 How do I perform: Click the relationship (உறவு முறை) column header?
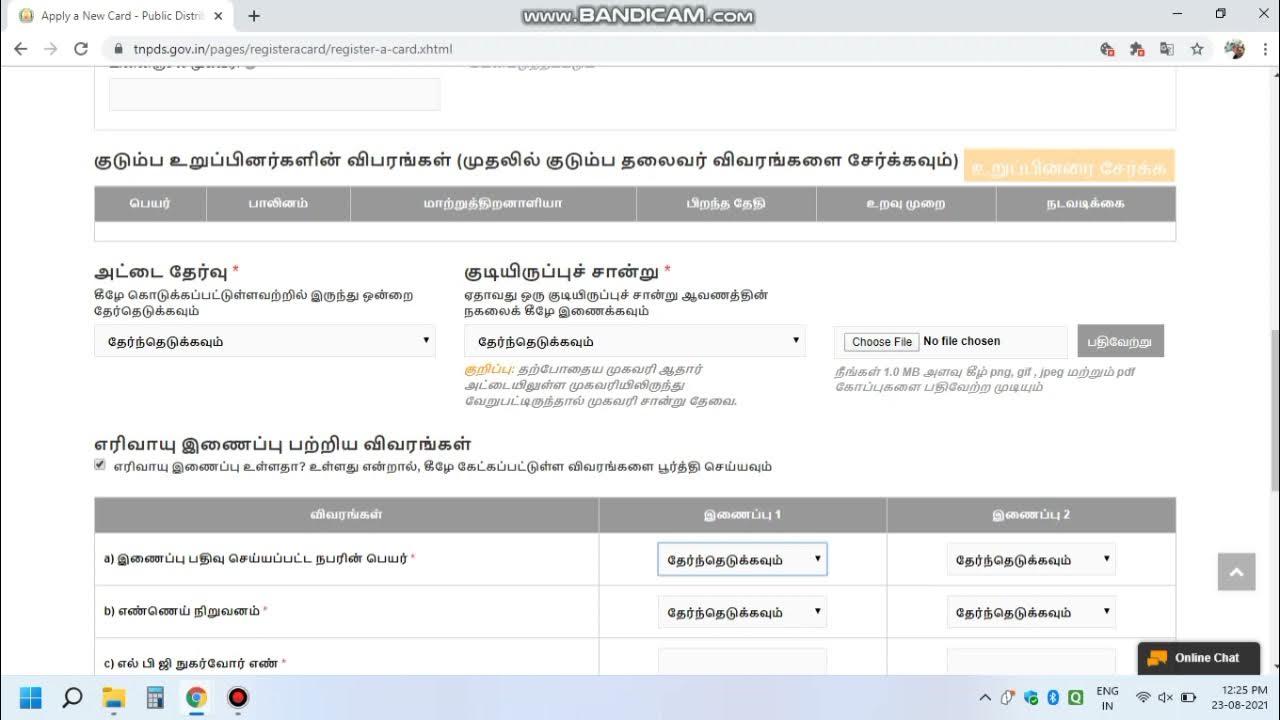pyautogui.click(x=906, y=203)
